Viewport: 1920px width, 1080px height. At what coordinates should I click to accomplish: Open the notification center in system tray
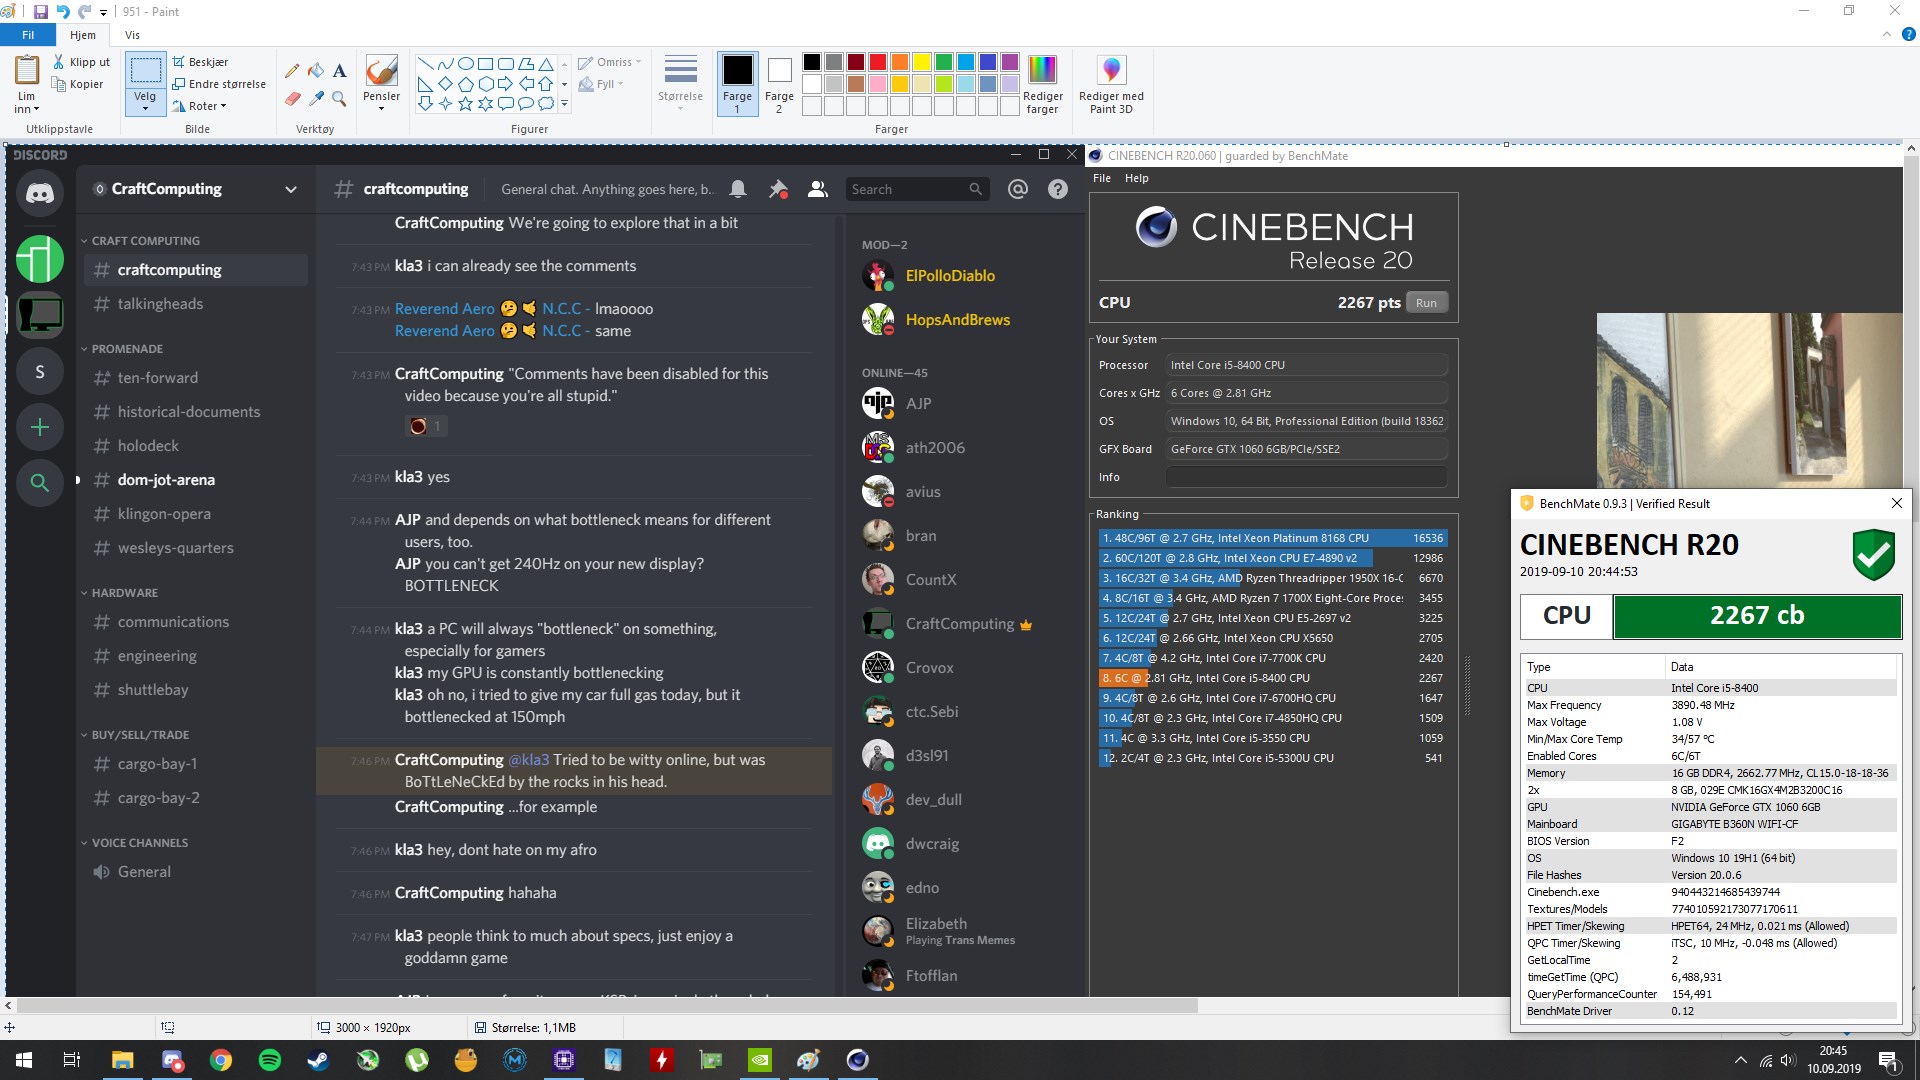click(x=1888, y=1060)
